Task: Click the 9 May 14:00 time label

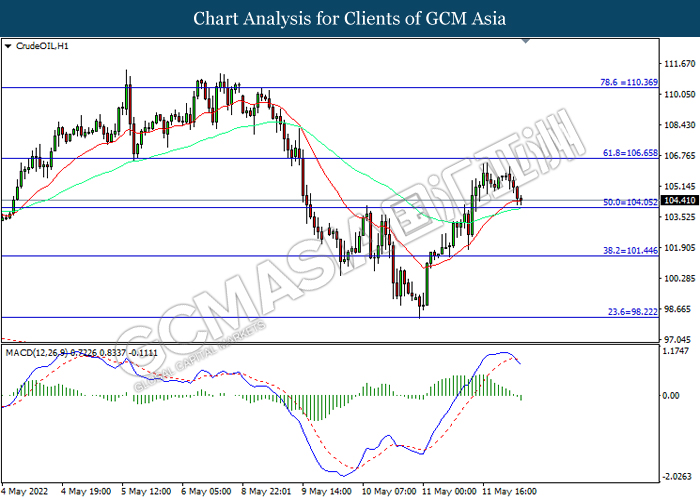Action: [327, 492]
